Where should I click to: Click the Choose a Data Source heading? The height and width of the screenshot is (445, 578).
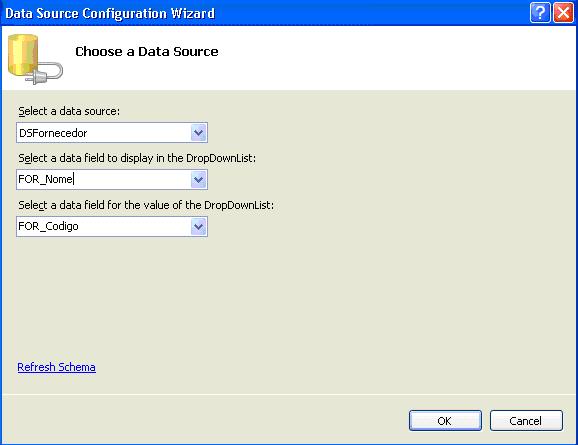[x=147, y=51]
